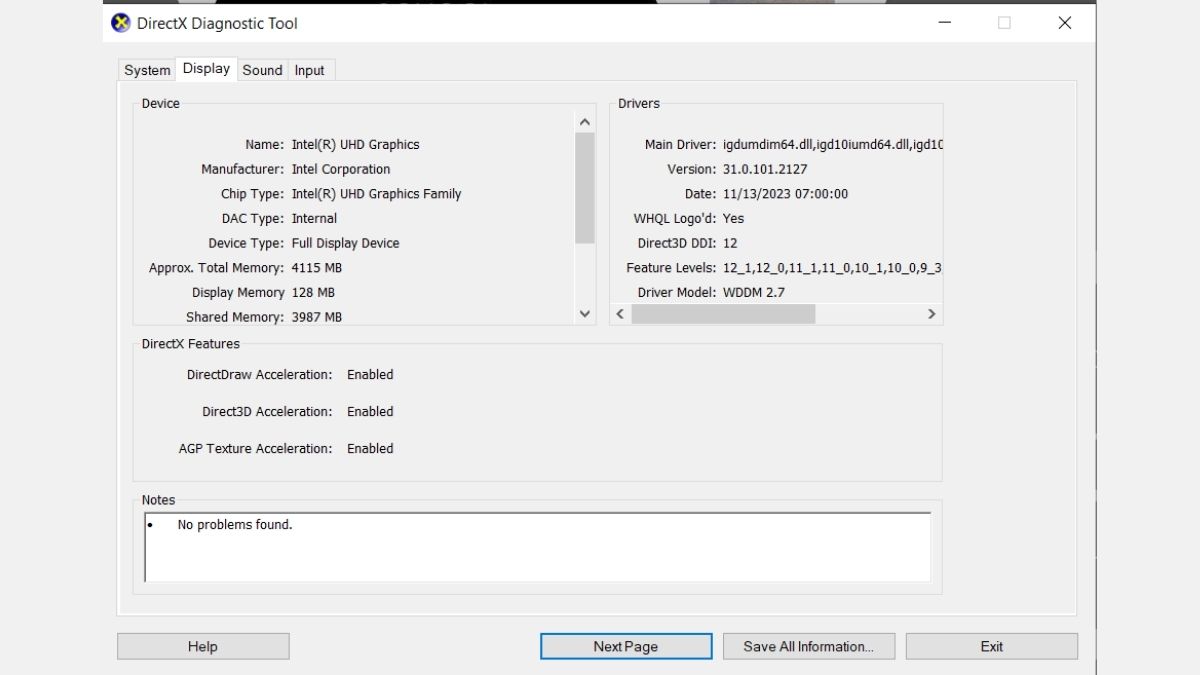Click the 'Approx. Total Memory:' label
Screen dimensions: 1200x675
pos(217,268)
